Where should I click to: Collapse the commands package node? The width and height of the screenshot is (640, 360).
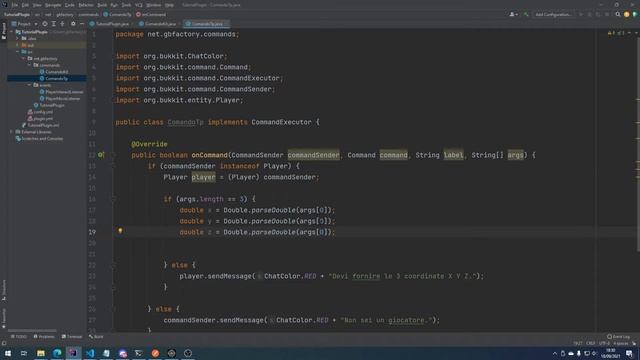coord(29,65)
